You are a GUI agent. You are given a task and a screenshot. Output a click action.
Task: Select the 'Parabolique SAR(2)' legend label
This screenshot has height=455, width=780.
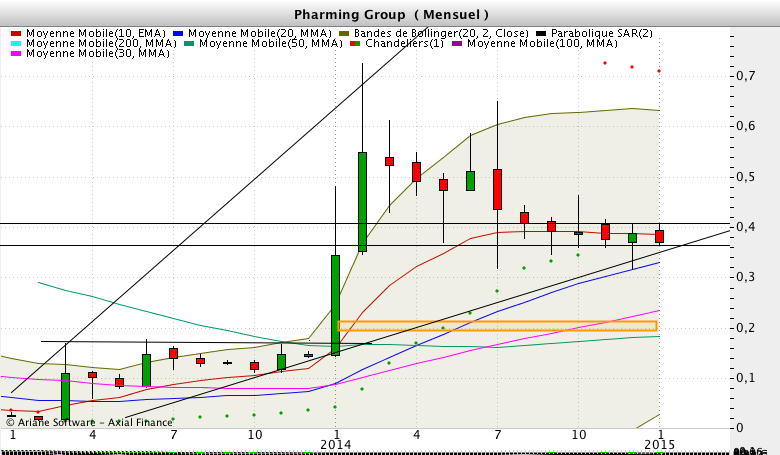tap(602, 33)
